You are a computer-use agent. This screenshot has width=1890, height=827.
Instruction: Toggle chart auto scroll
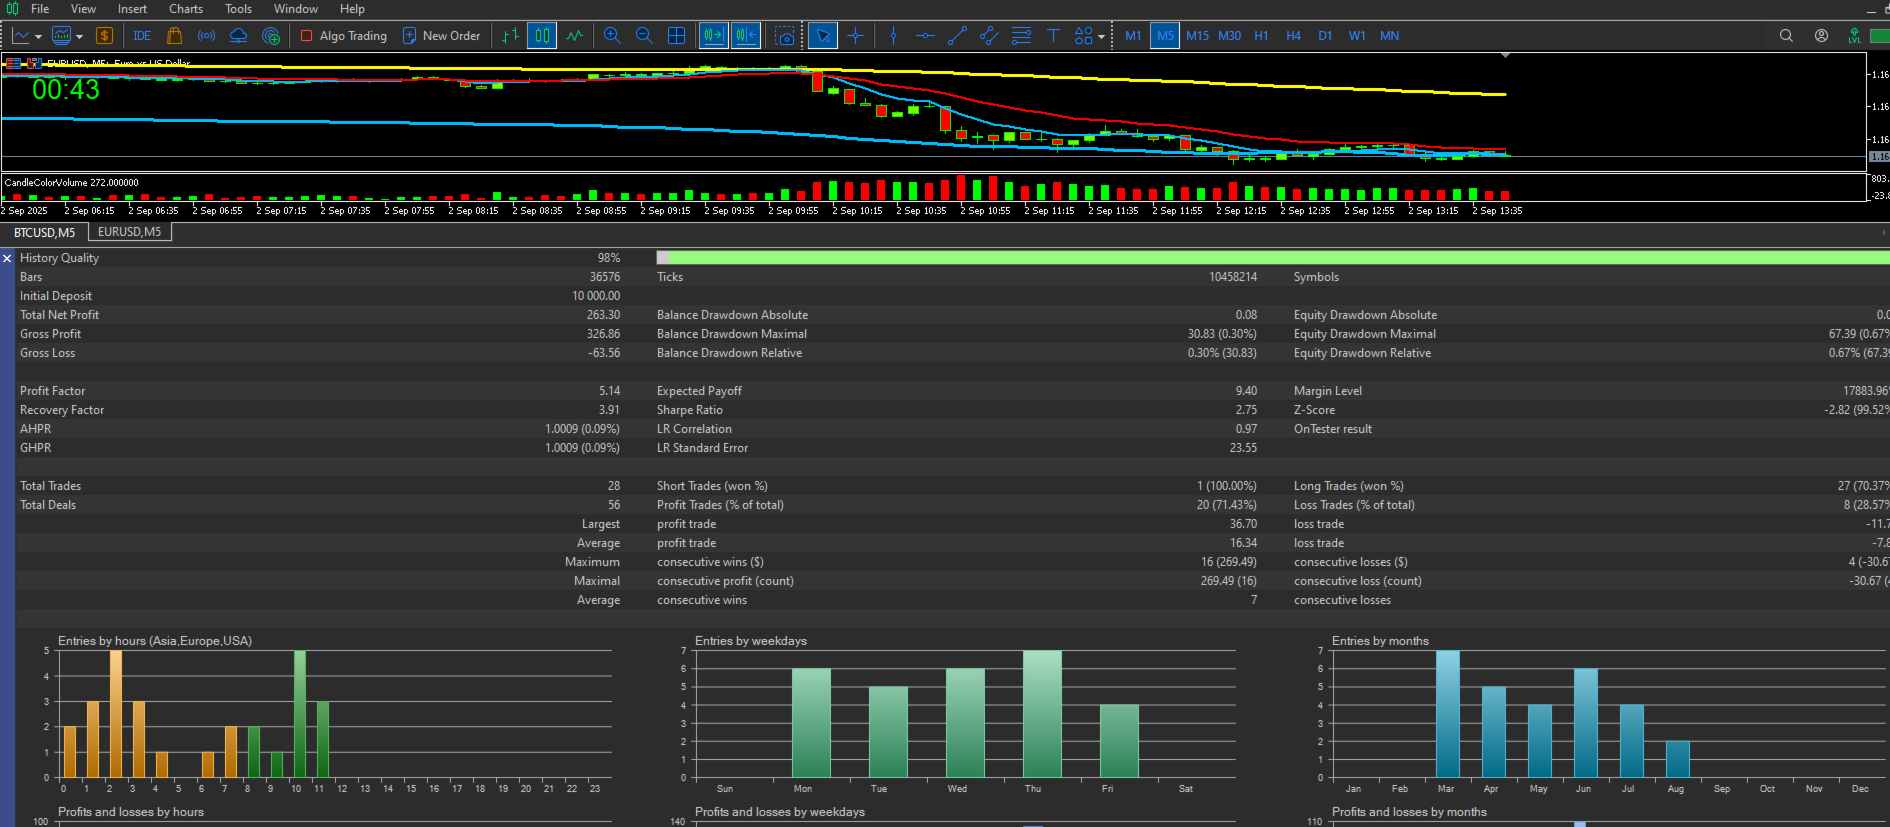click(x=714, y=36)
